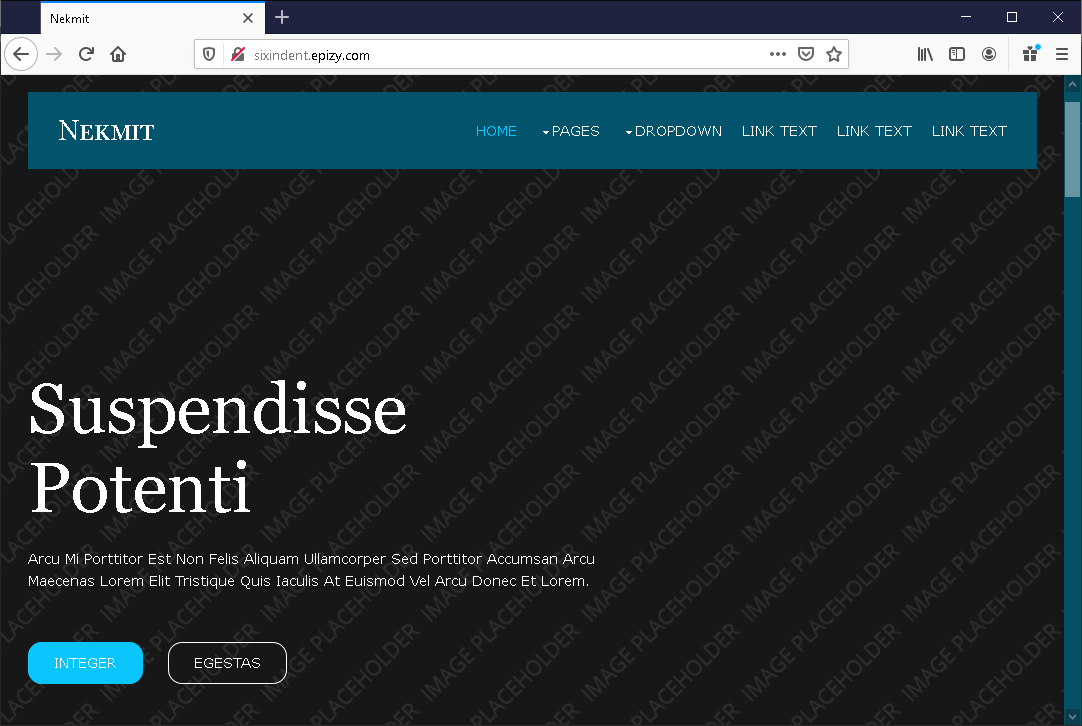
Task: Reload the current page
Action: (86, 54)
